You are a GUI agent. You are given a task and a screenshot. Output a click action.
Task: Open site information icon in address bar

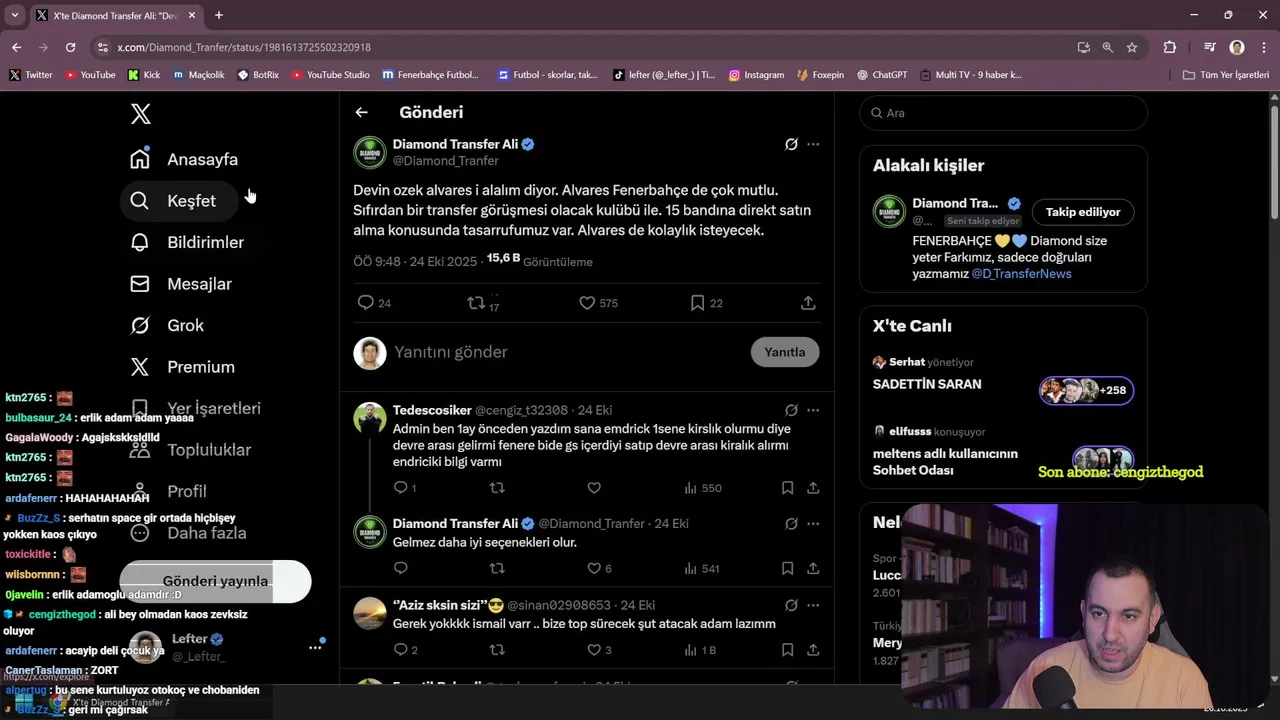[102, 47]
